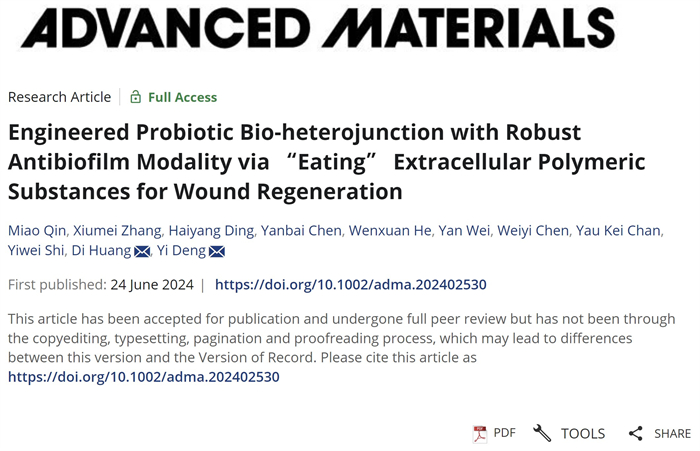Screen dimensions: 700x451
Task: Click envelope icon next to Di Huang
Action: [142, 251]
